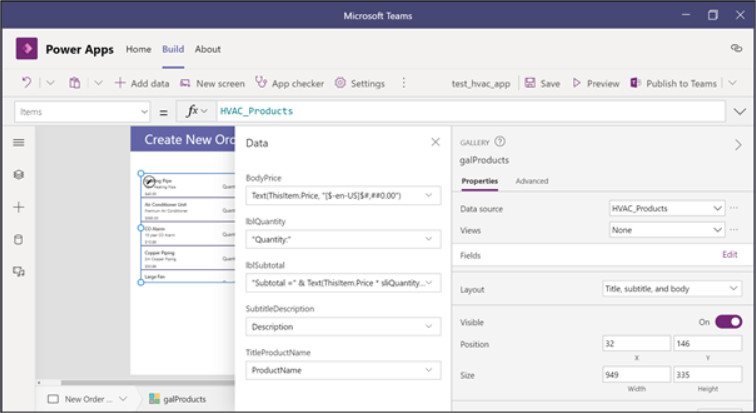This screenshot has width=756, height=413.
Task: Click the Gallery help question icon
Action: click(500, 142)
